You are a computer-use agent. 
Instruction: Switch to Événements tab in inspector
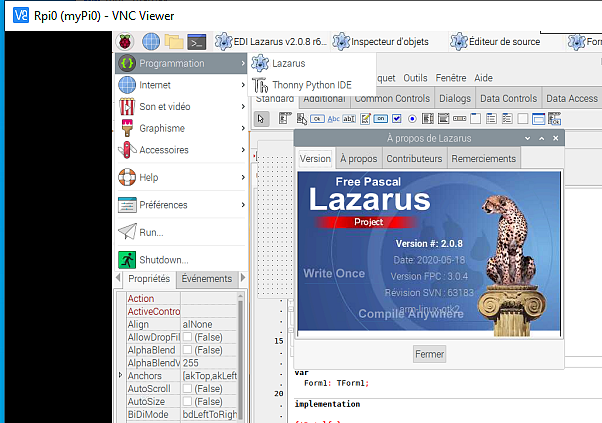207,279
